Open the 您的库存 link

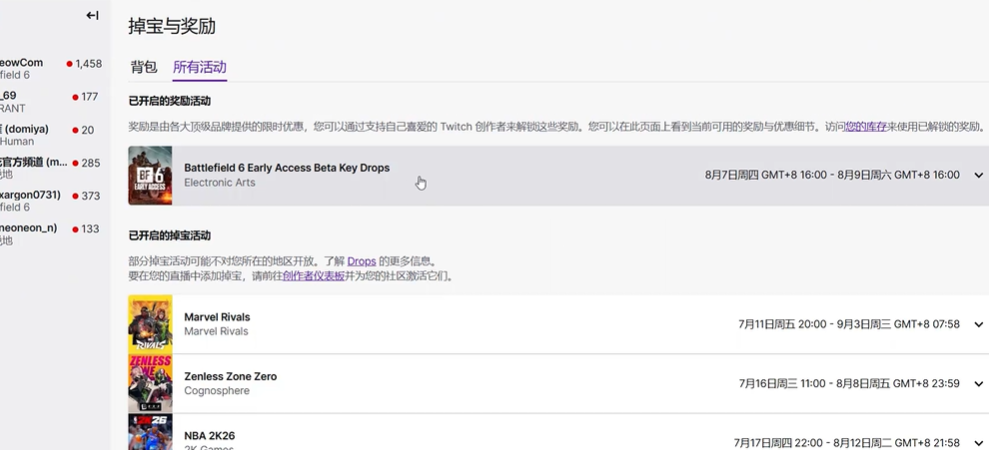coord(865,127)
